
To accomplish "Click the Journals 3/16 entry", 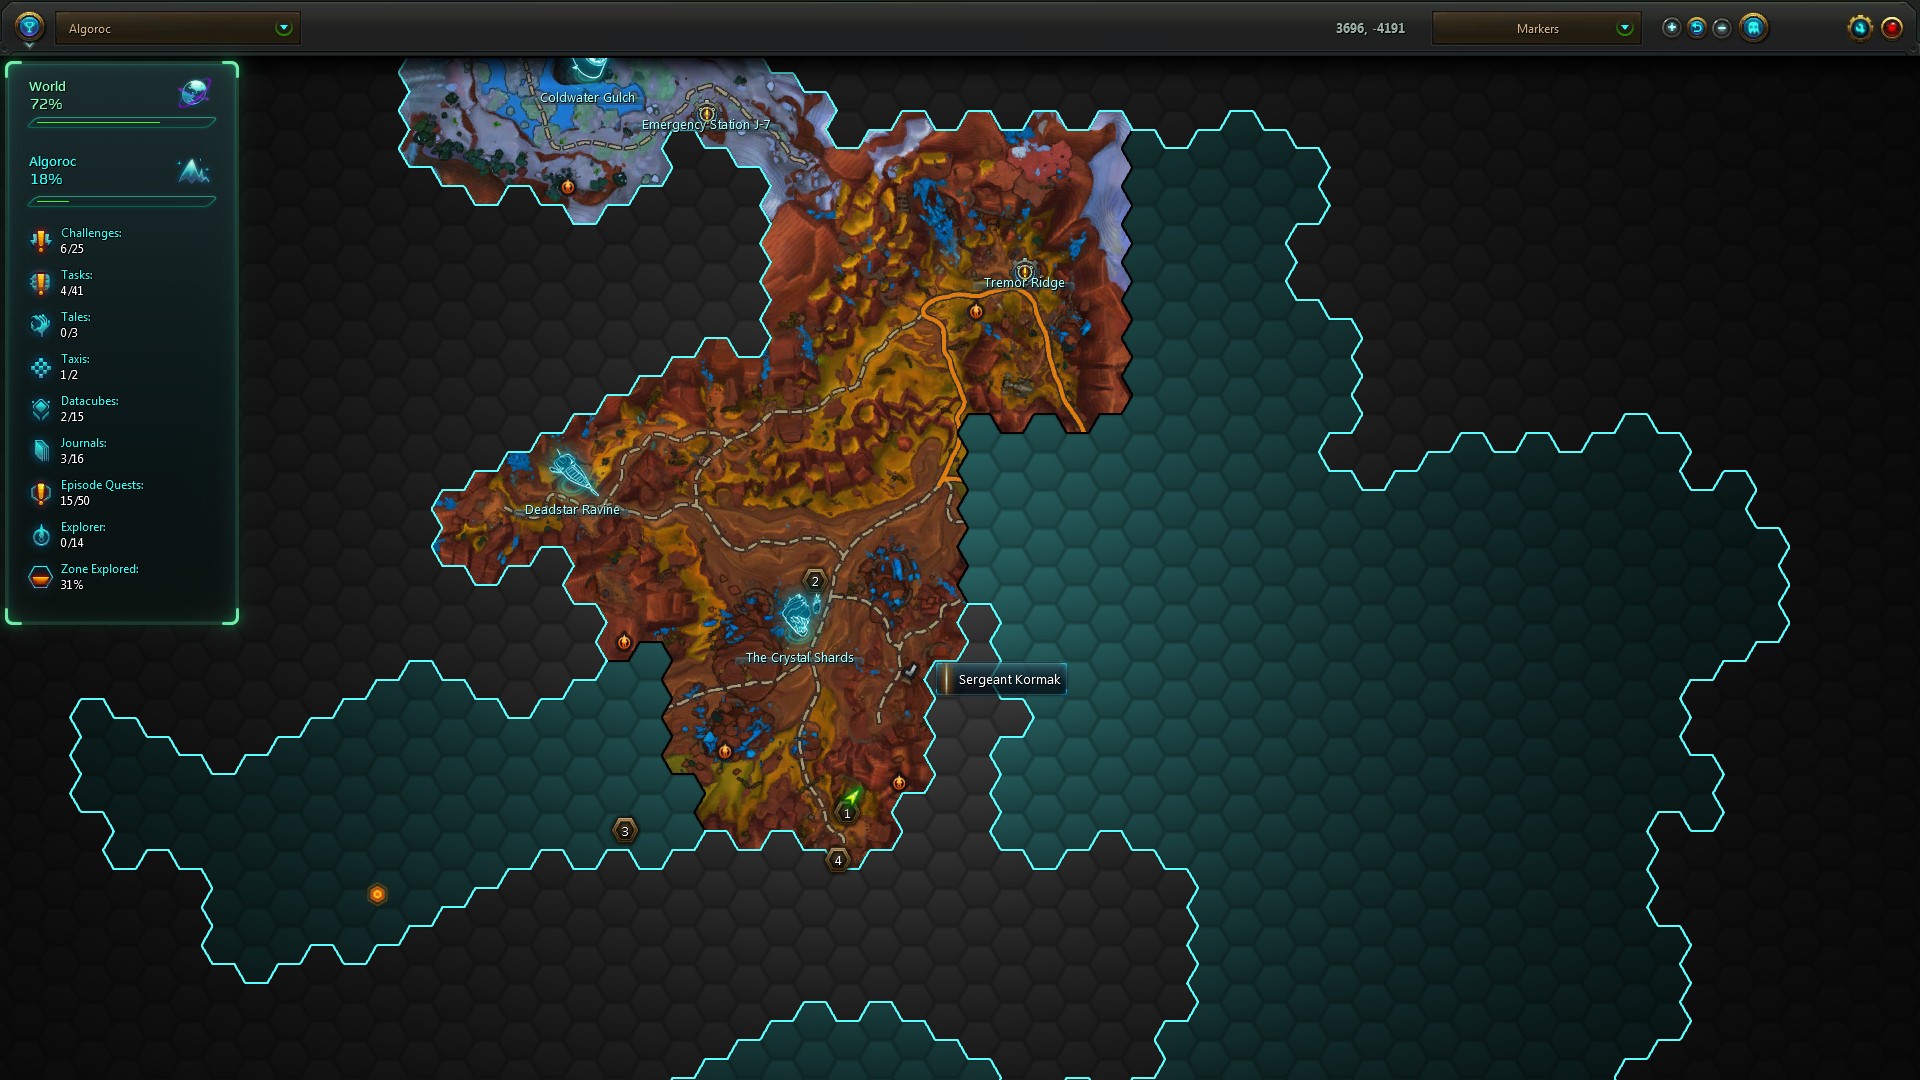I will pyautogui.click(x=83, y=450).
